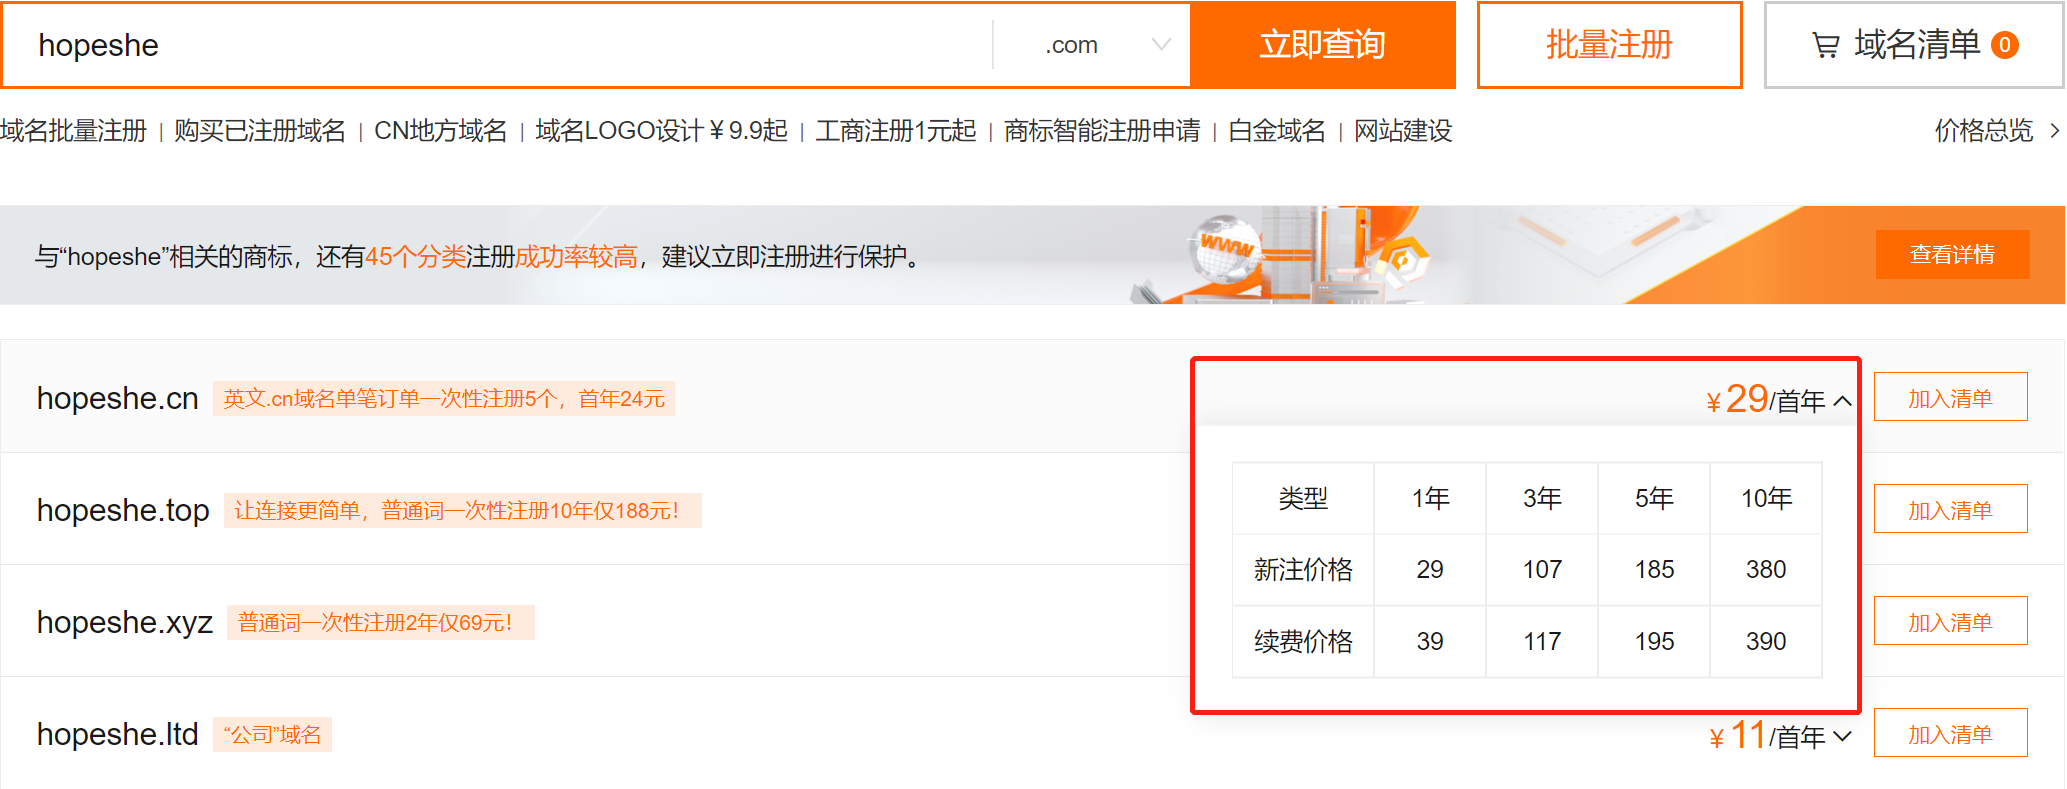Open the 域名批量注册 link
This screenshot has height=789, width=2067.
pos(73,131)
